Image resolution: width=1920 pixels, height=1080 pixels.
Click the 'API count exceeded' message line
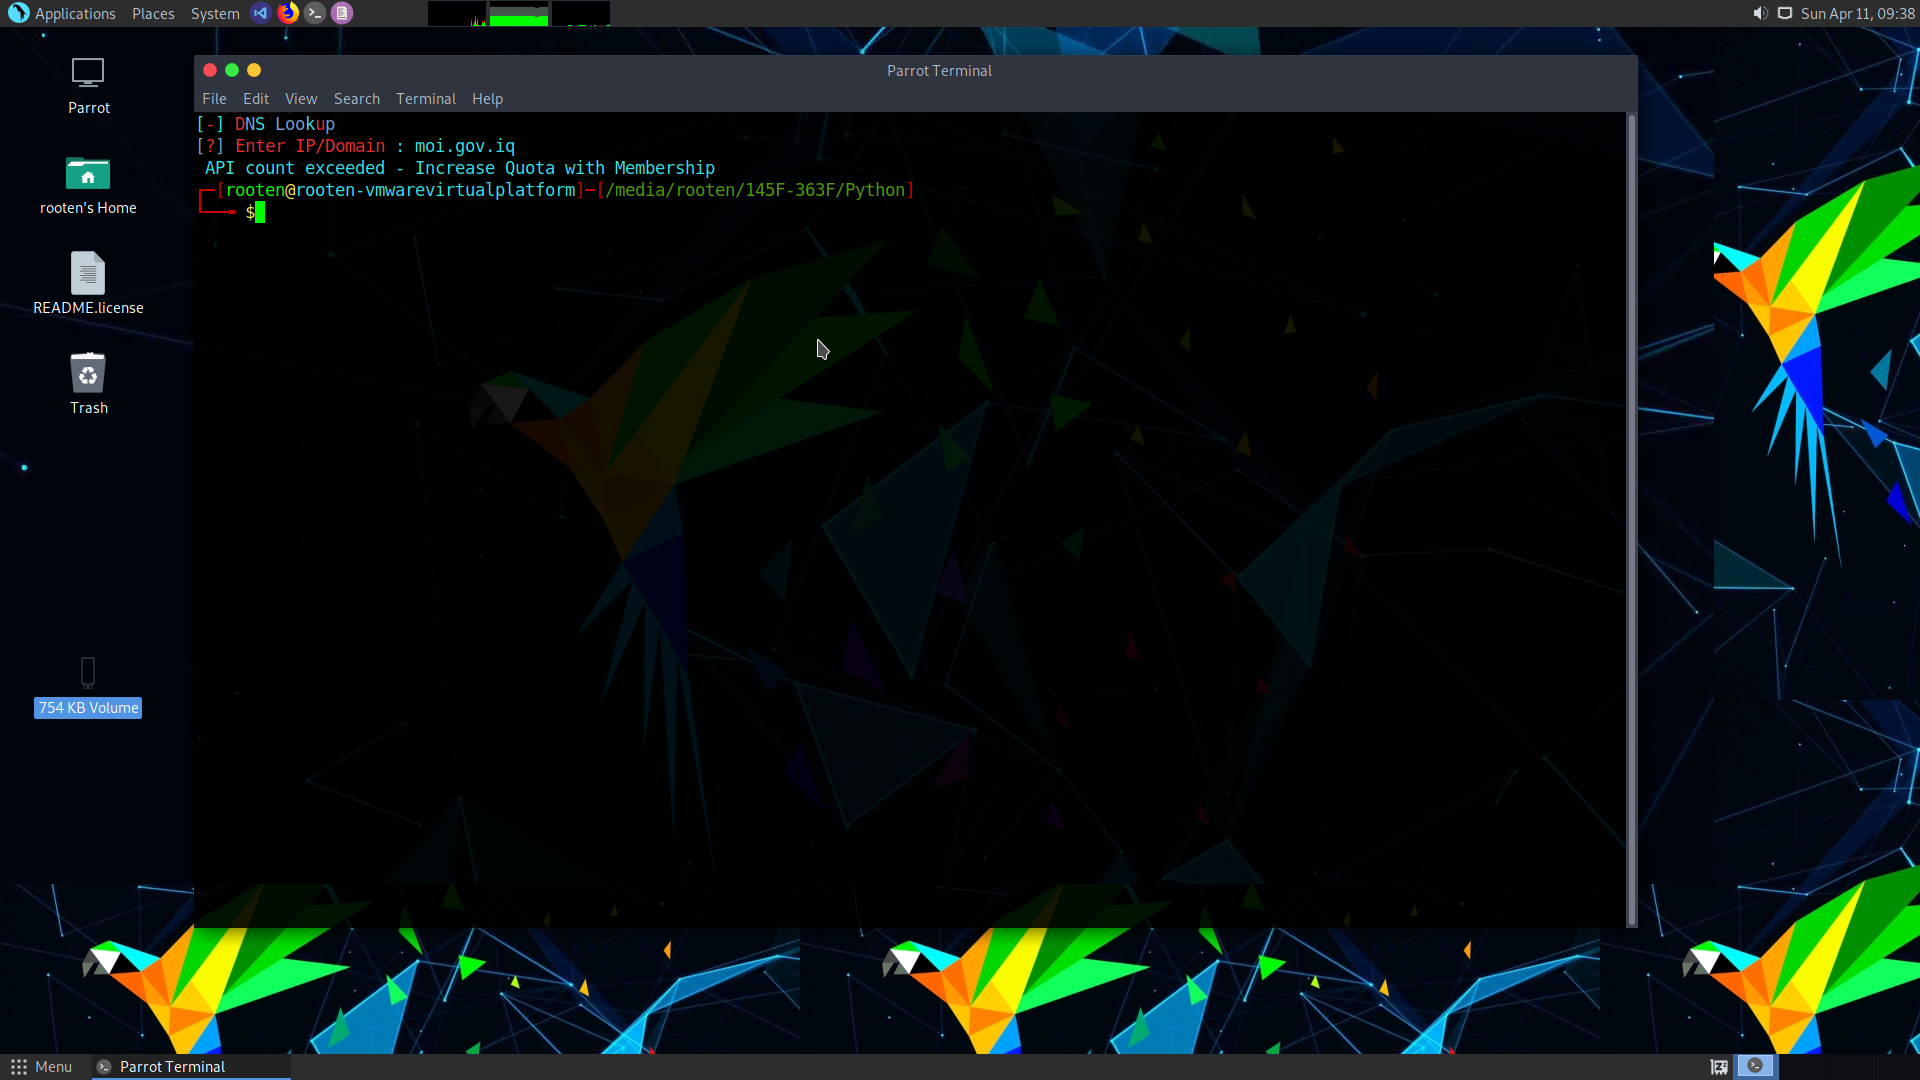(460, 168)
